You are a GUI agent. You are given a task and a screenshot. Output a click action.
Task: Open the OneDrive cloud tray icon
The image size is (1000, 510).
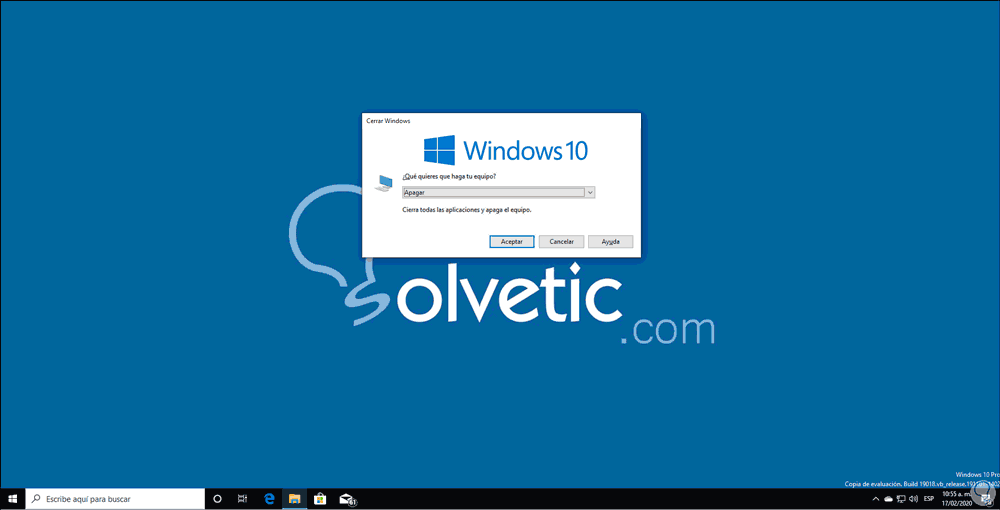[888, 499]
